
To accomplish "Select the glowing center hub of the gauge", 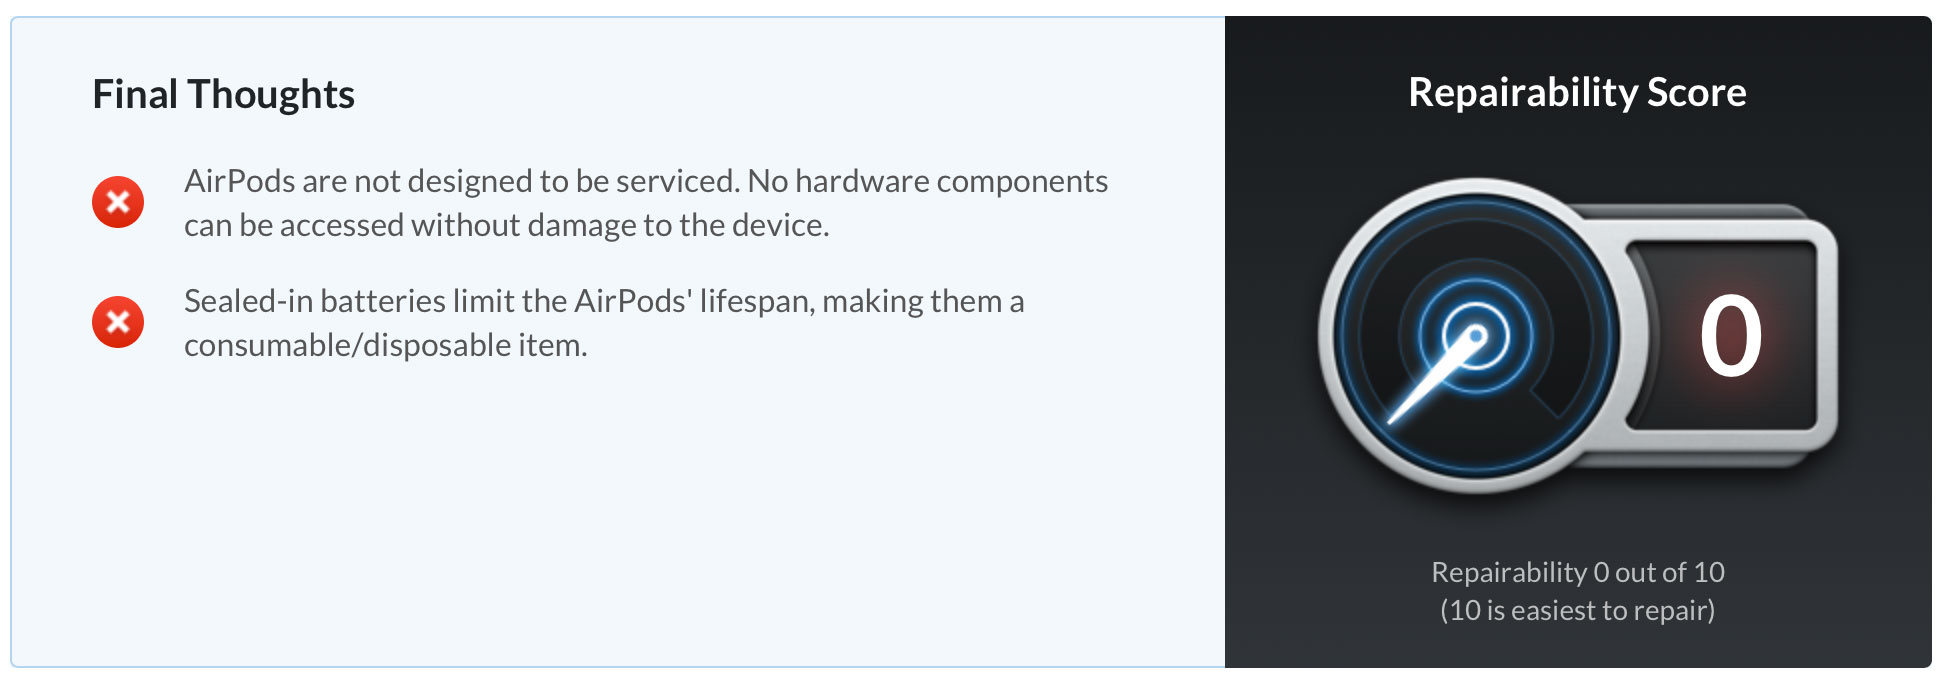I will (1476, 335).
